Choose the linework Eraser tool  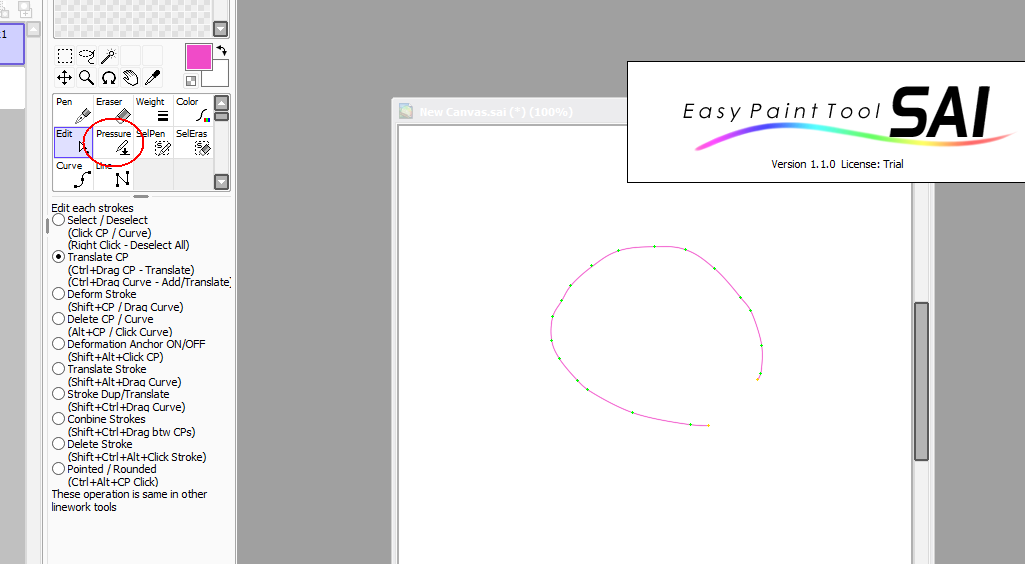113,110
